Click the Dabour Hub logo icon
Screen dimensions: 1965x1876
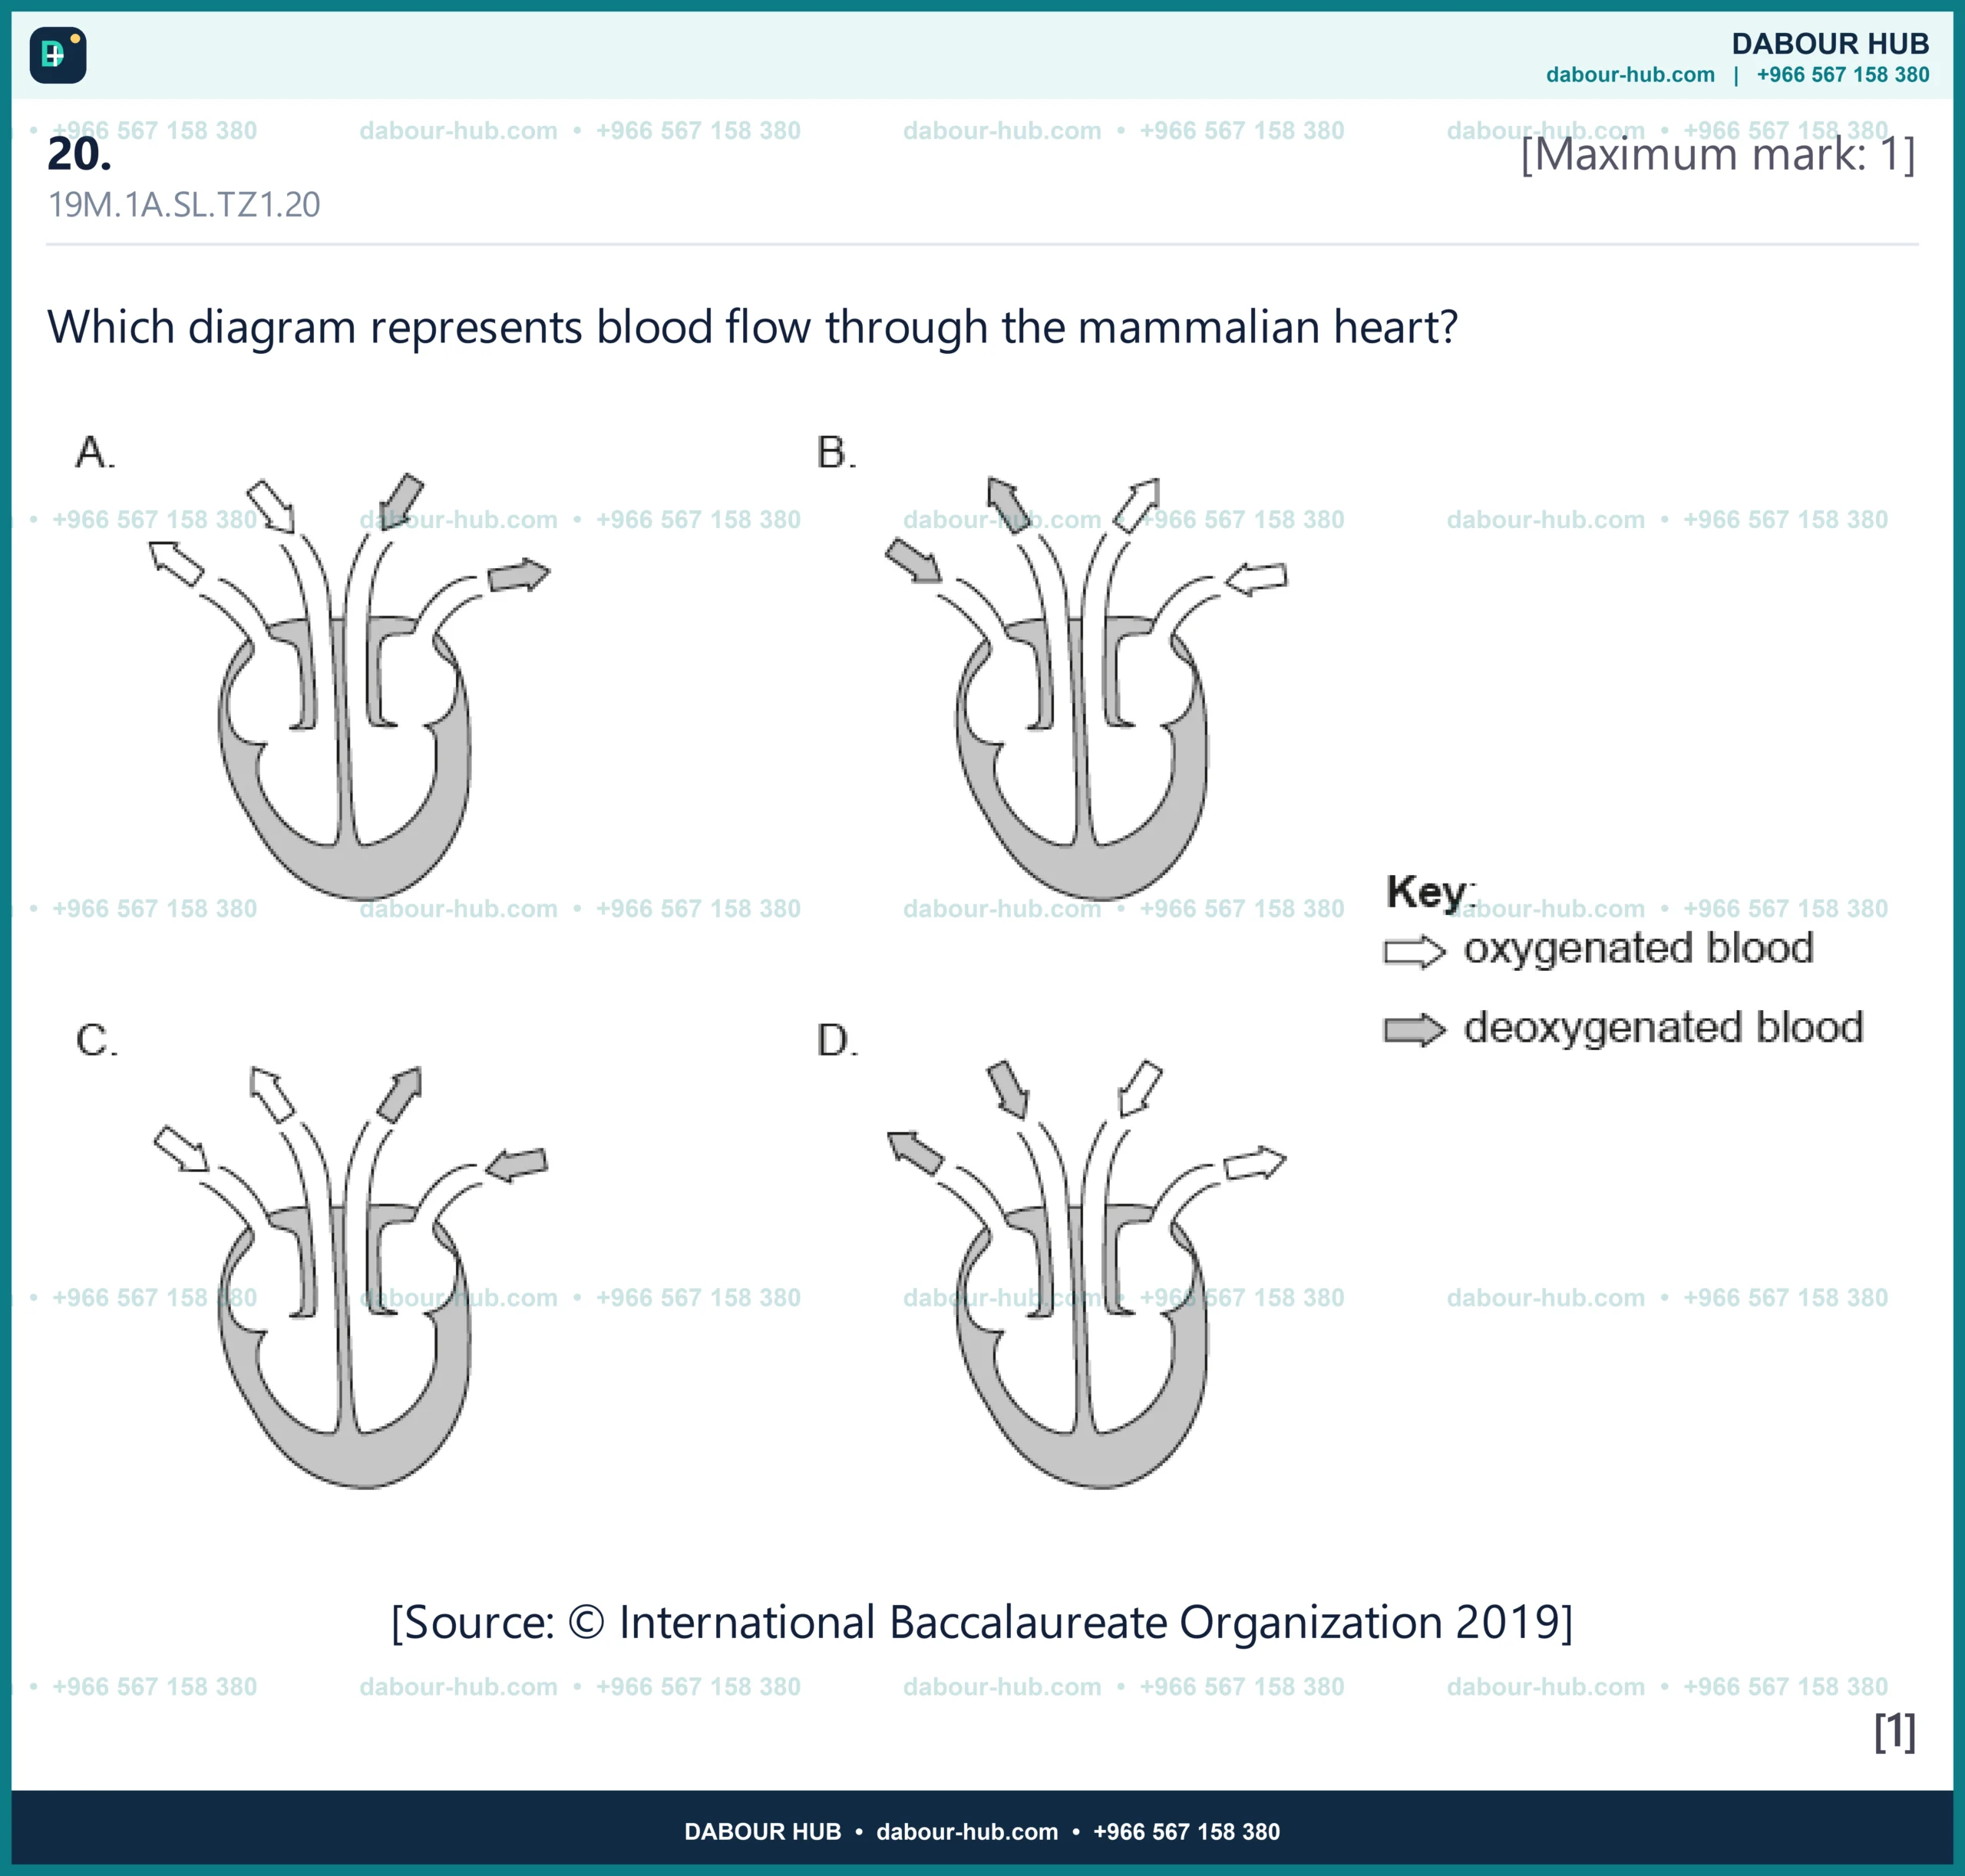pyautogui.click(x=58, y=55)
